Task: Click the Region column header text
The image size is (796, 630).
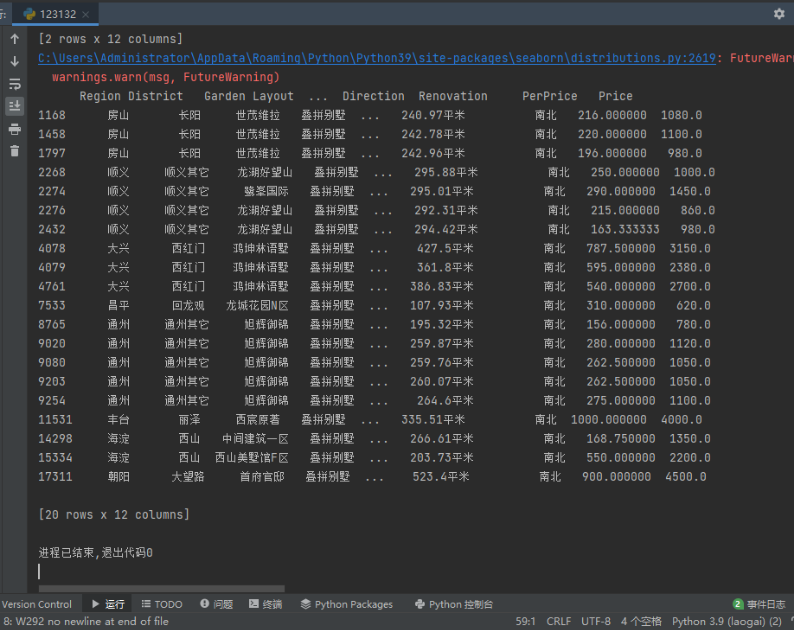Action: tap(100, 96)
